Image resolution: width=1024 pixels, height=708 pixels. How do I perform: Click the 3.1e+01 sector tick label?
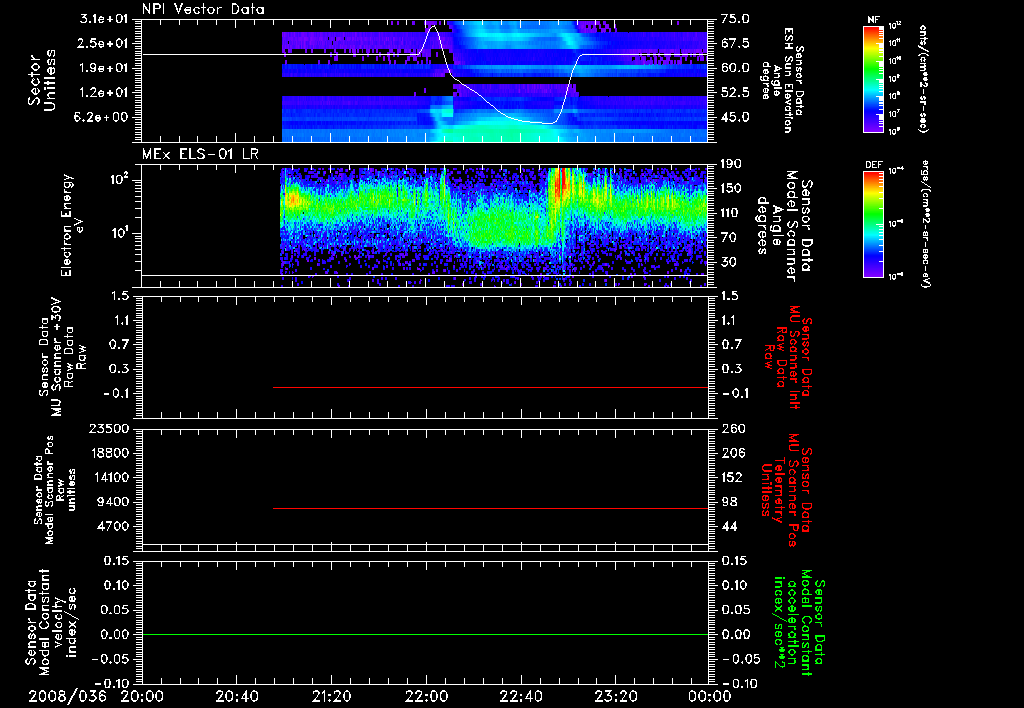click(105, 19)
